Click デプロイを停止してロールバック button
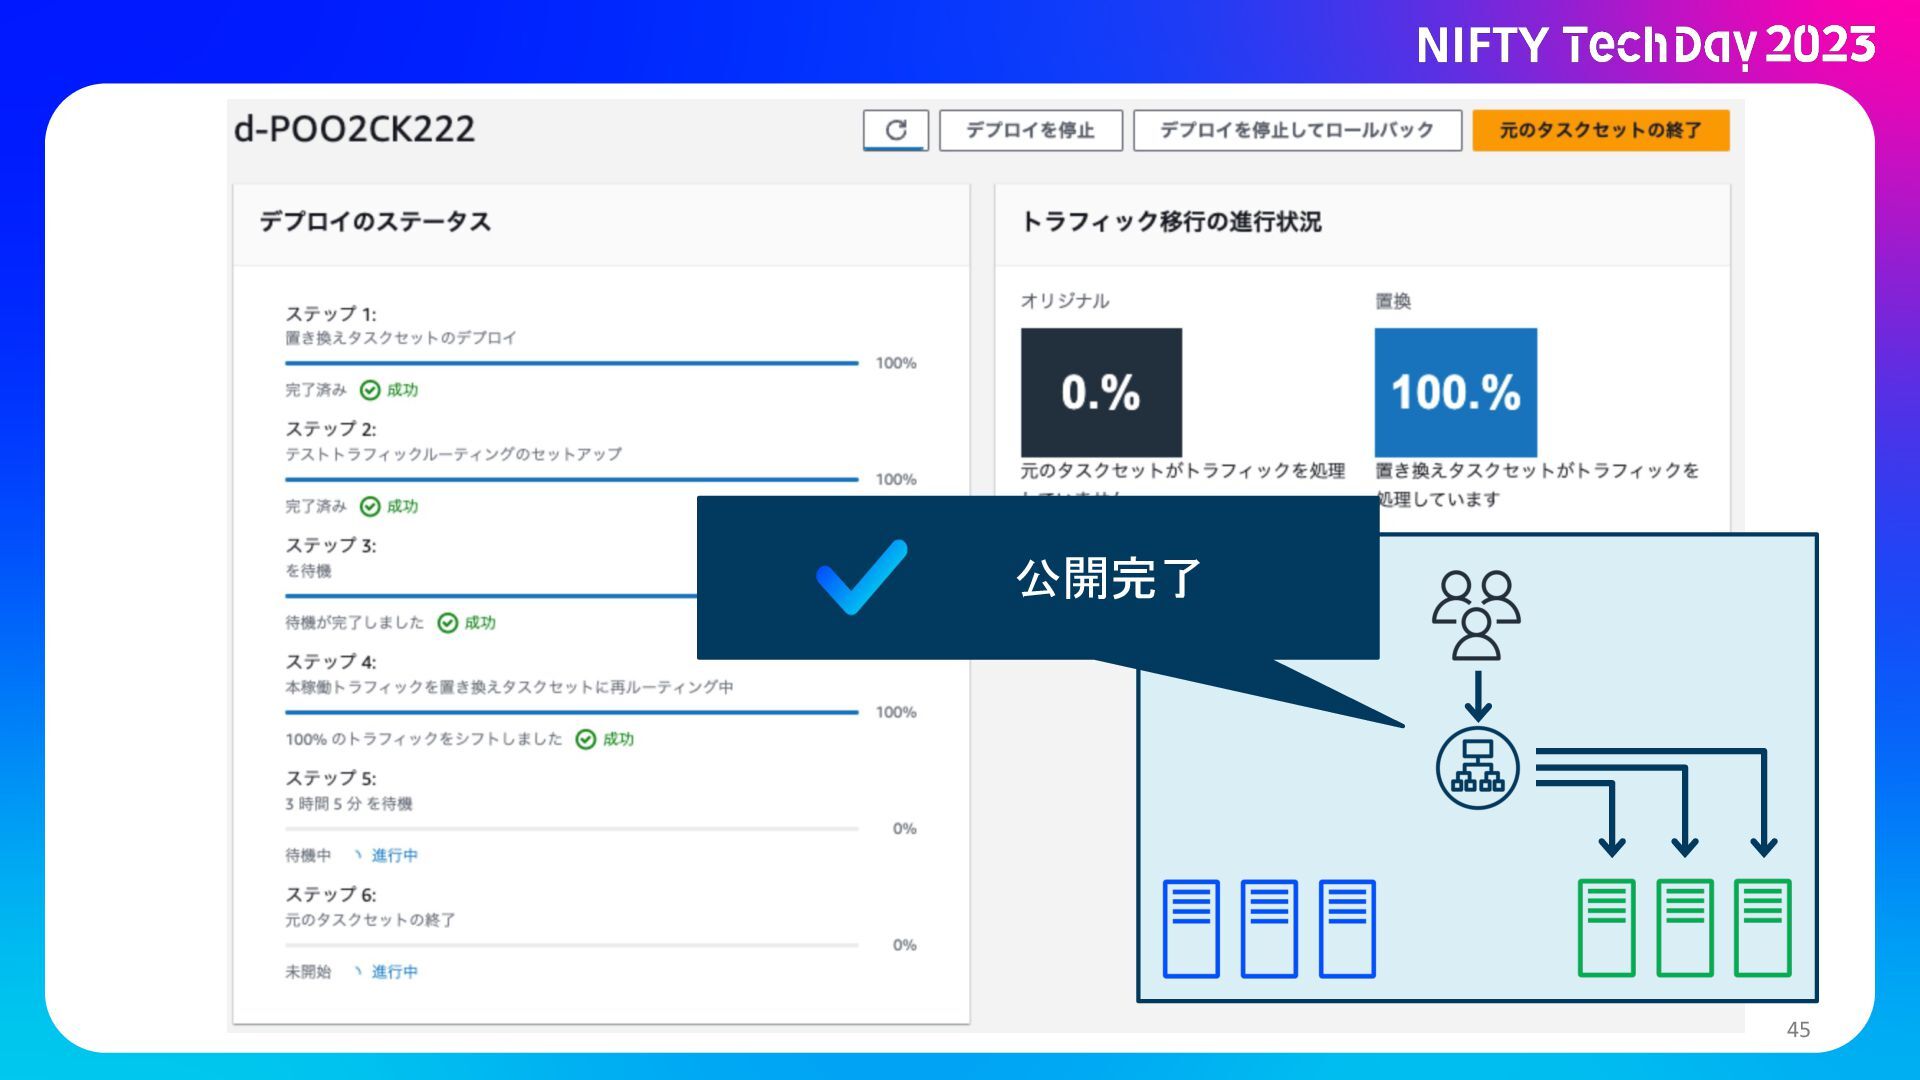The image size is (1920, 1080). (1297, 130)
